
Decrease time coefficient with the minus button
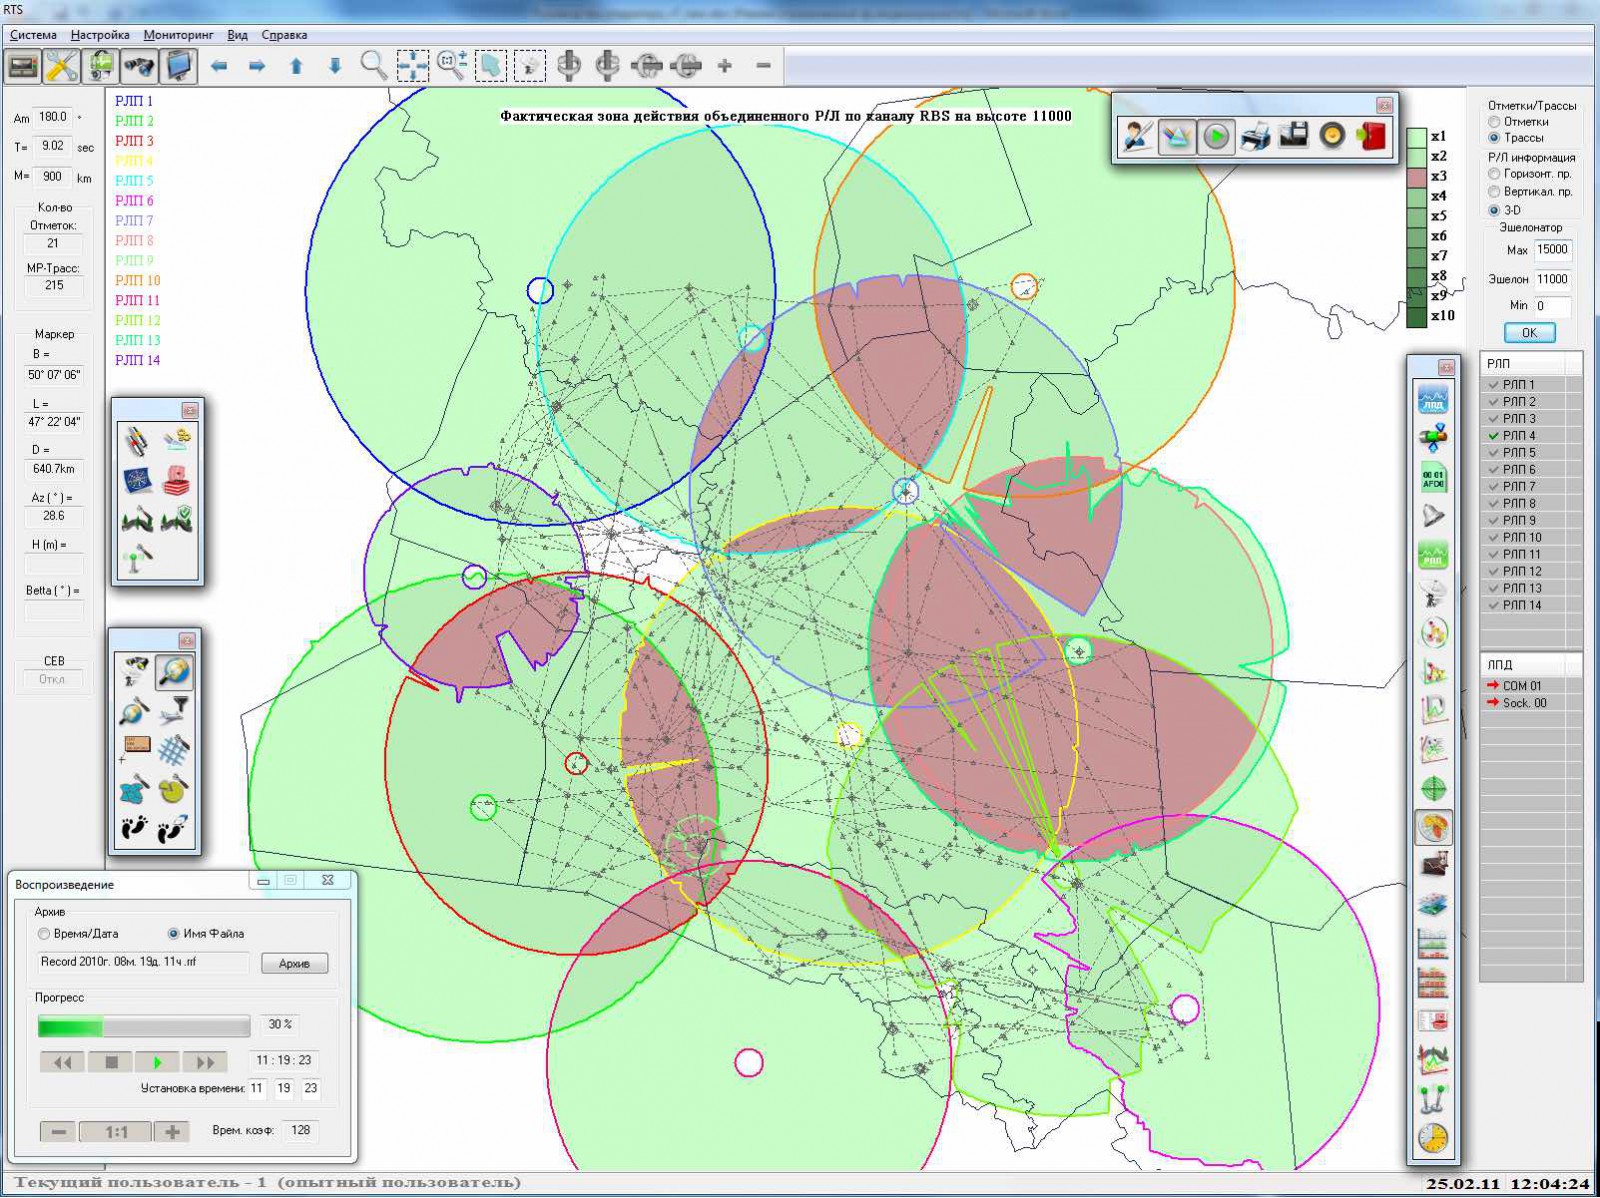tap(59, 1132)
